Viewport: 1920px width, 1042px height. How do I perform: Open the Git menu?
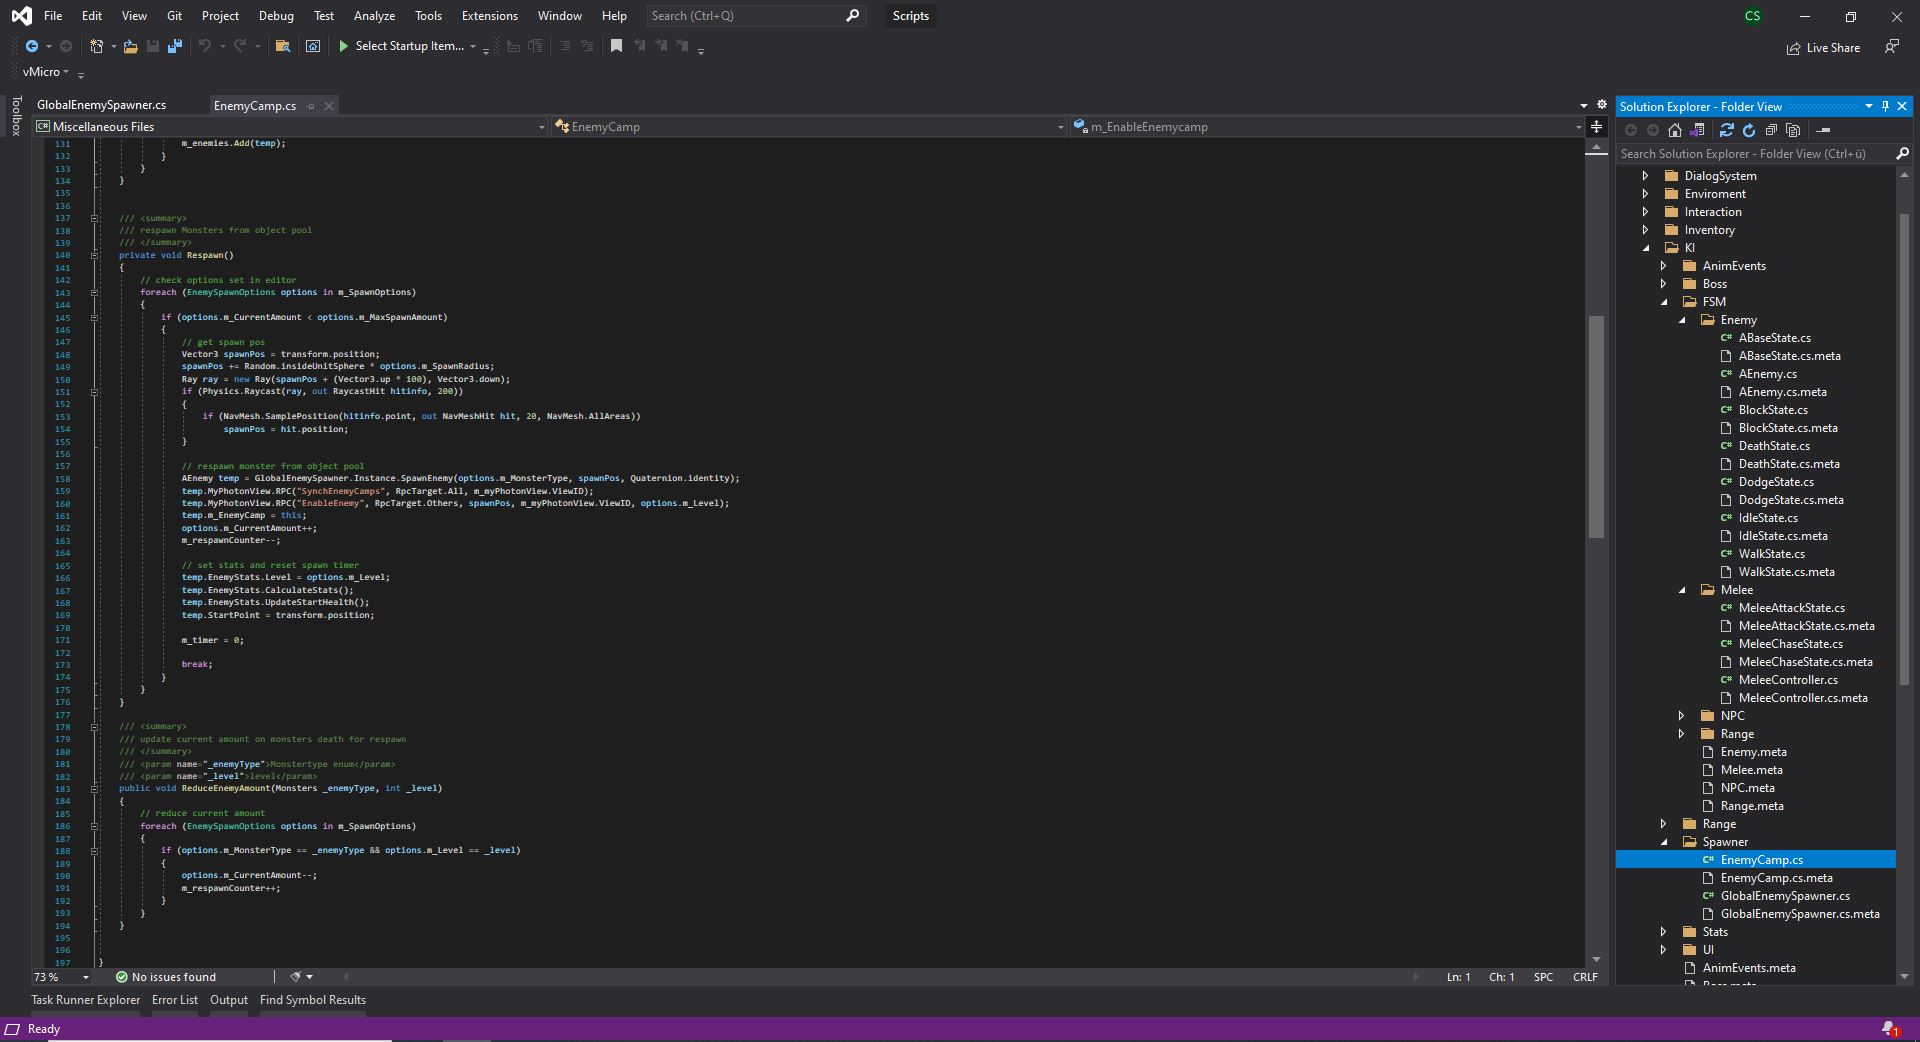coord(174,16)
